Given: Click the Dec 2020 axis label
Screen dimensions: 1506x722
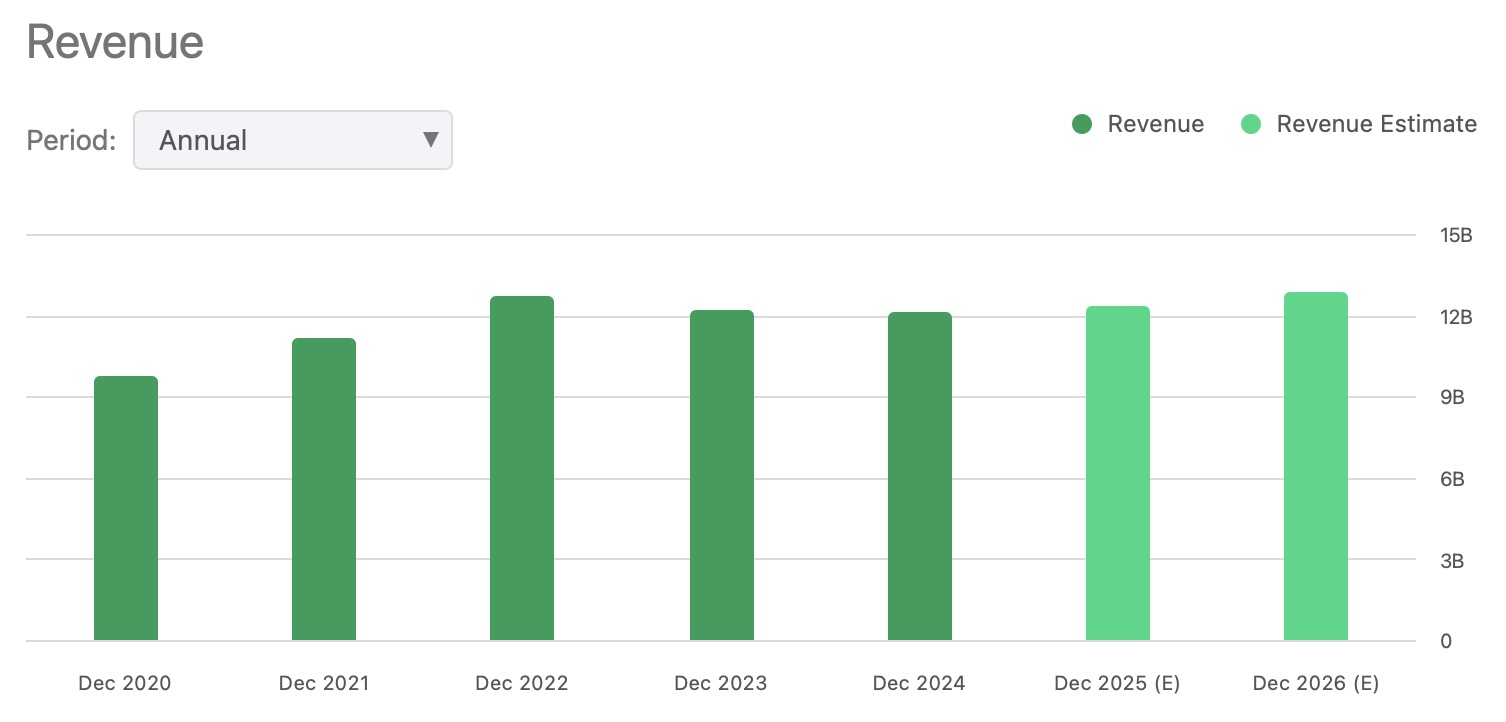Looking at the screenshot, I should [x=125, y=684].
